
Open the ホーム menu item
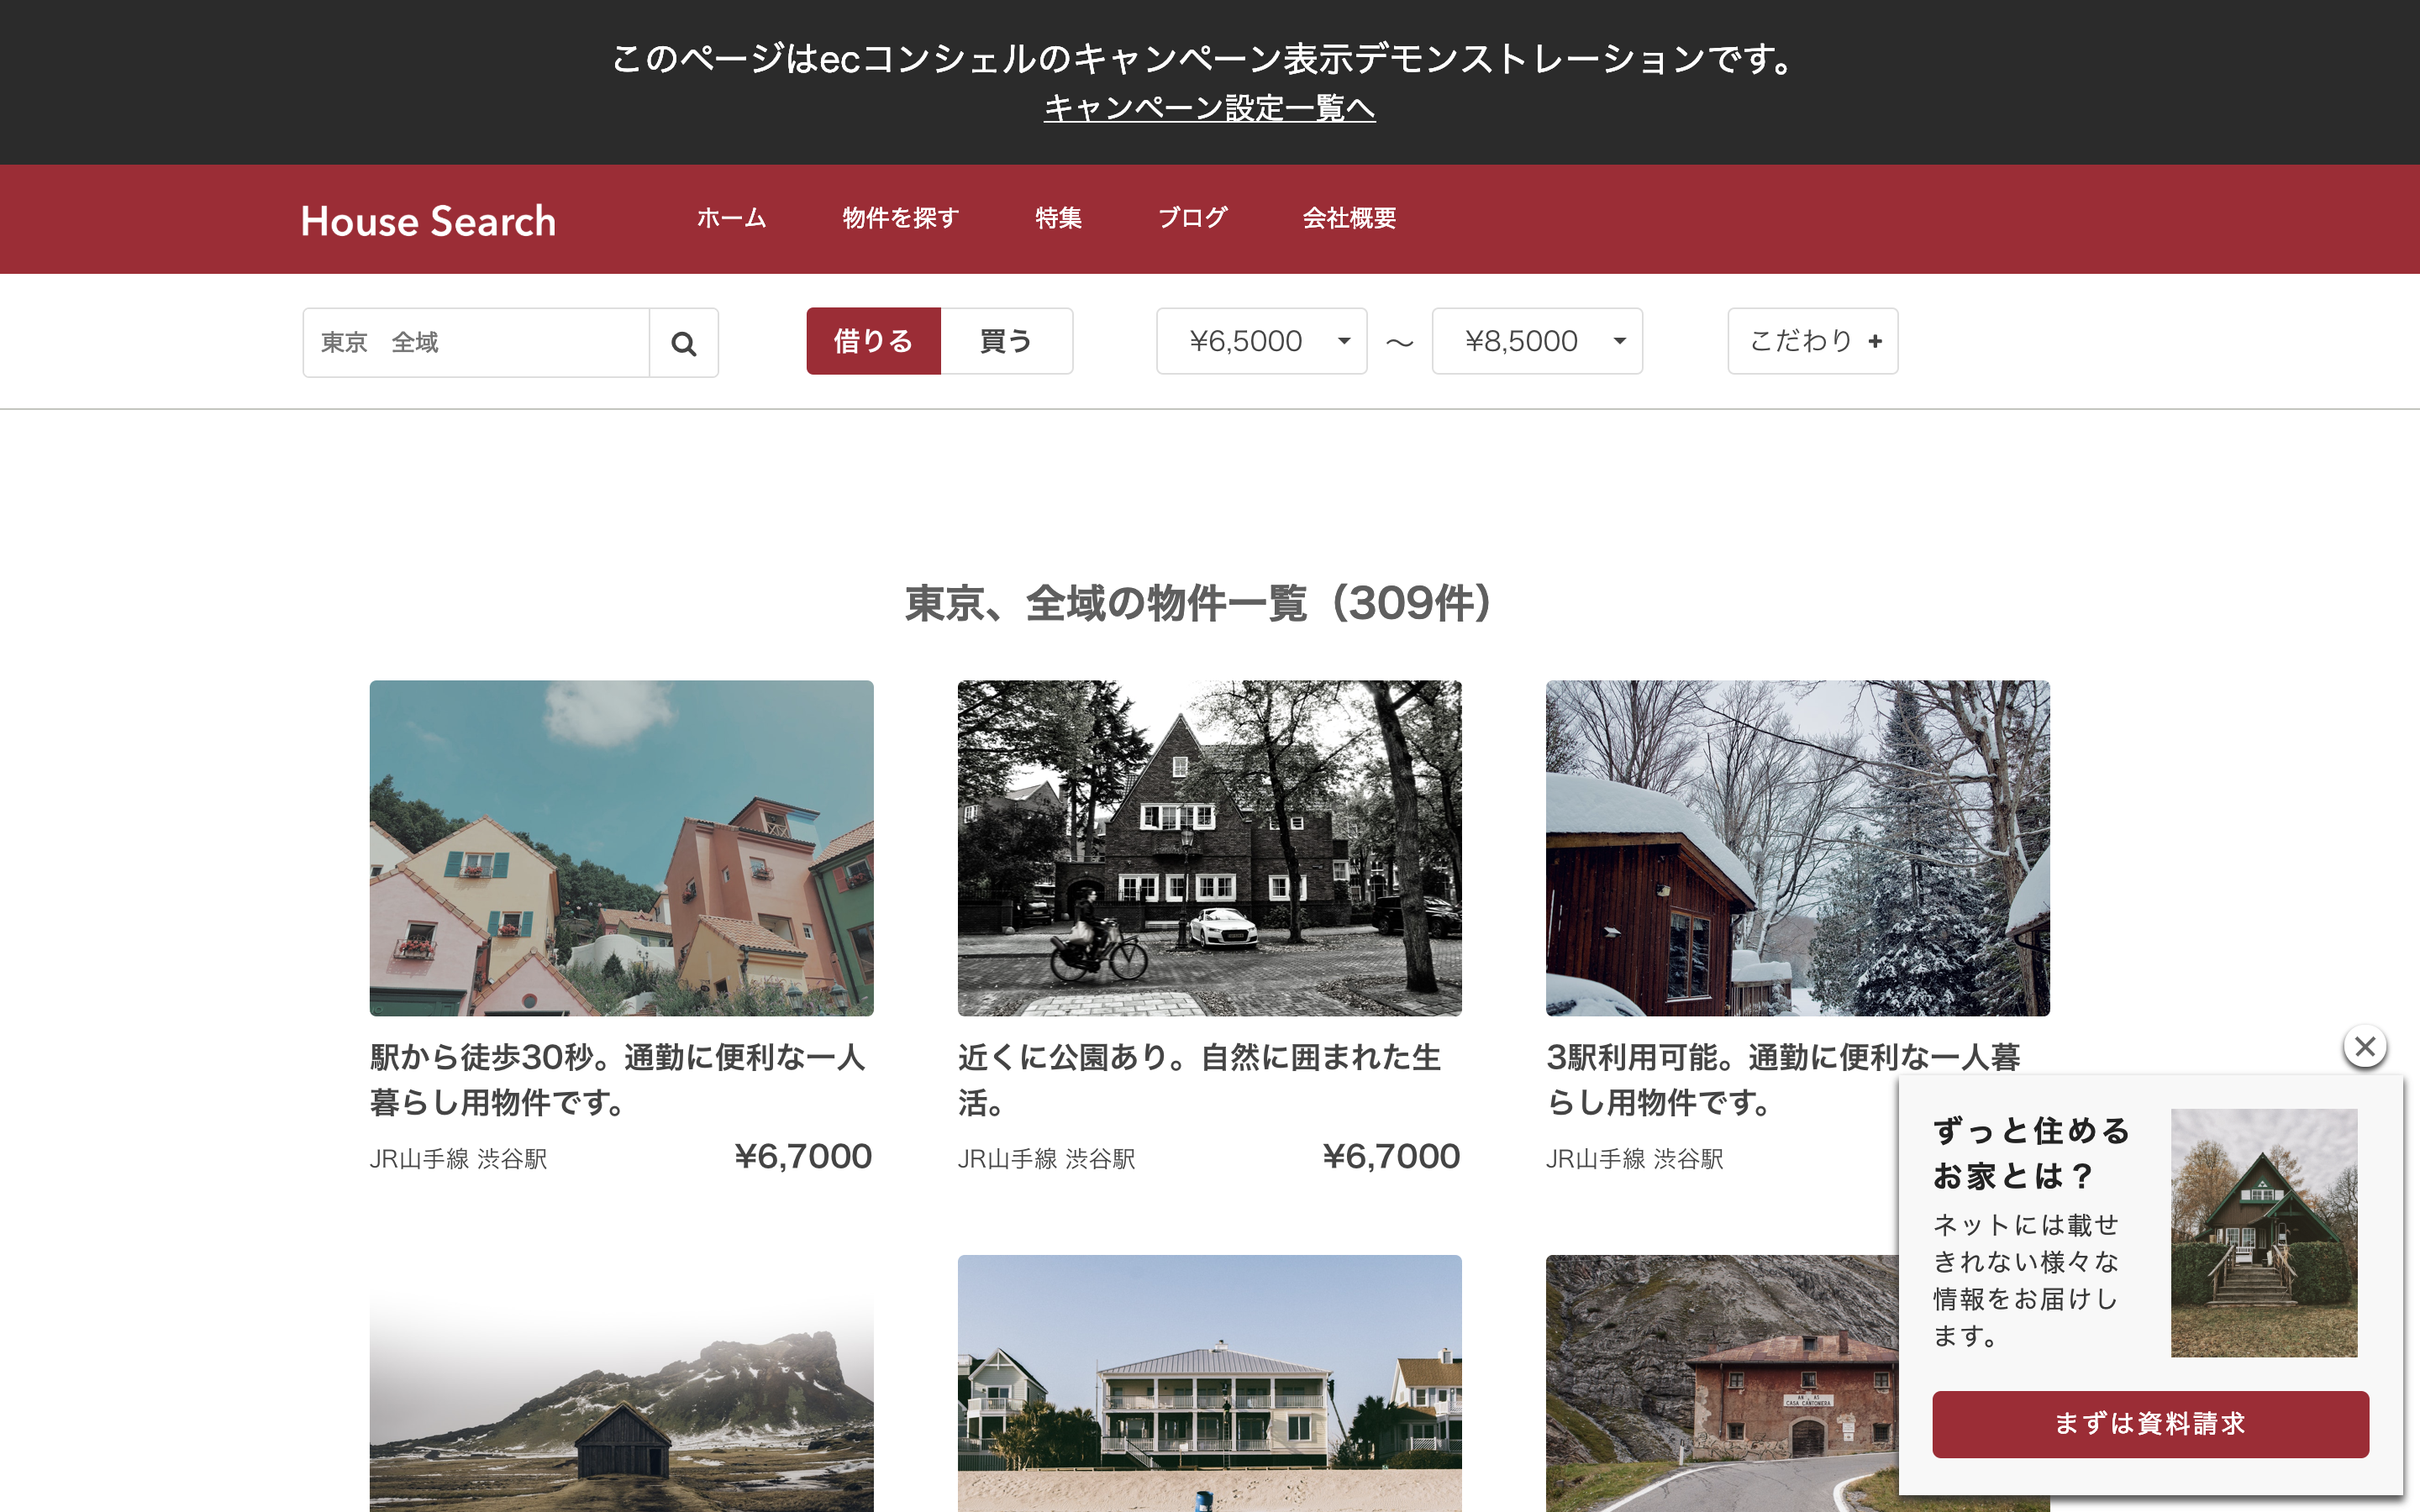pos(731,218)
